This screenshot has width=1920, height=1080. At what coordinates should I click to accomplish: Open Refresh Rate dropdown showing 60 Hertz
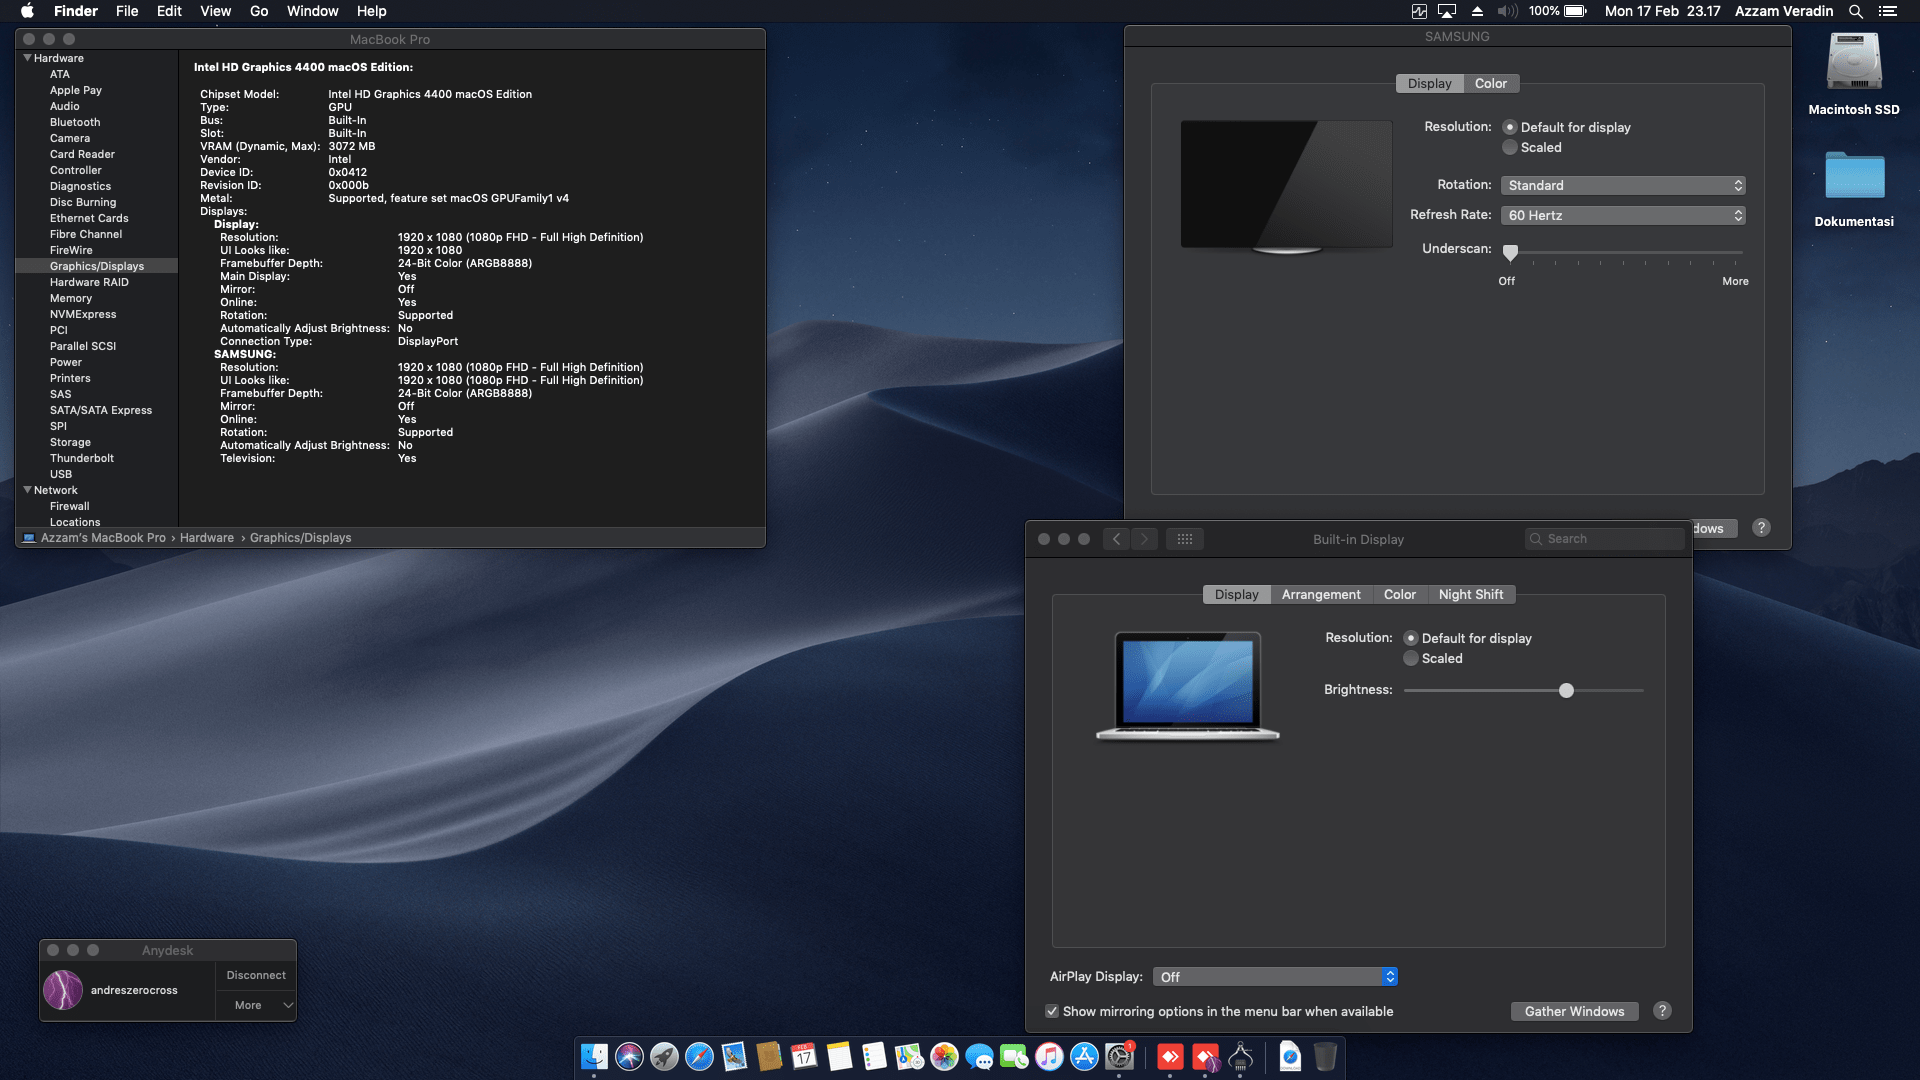1623,215
